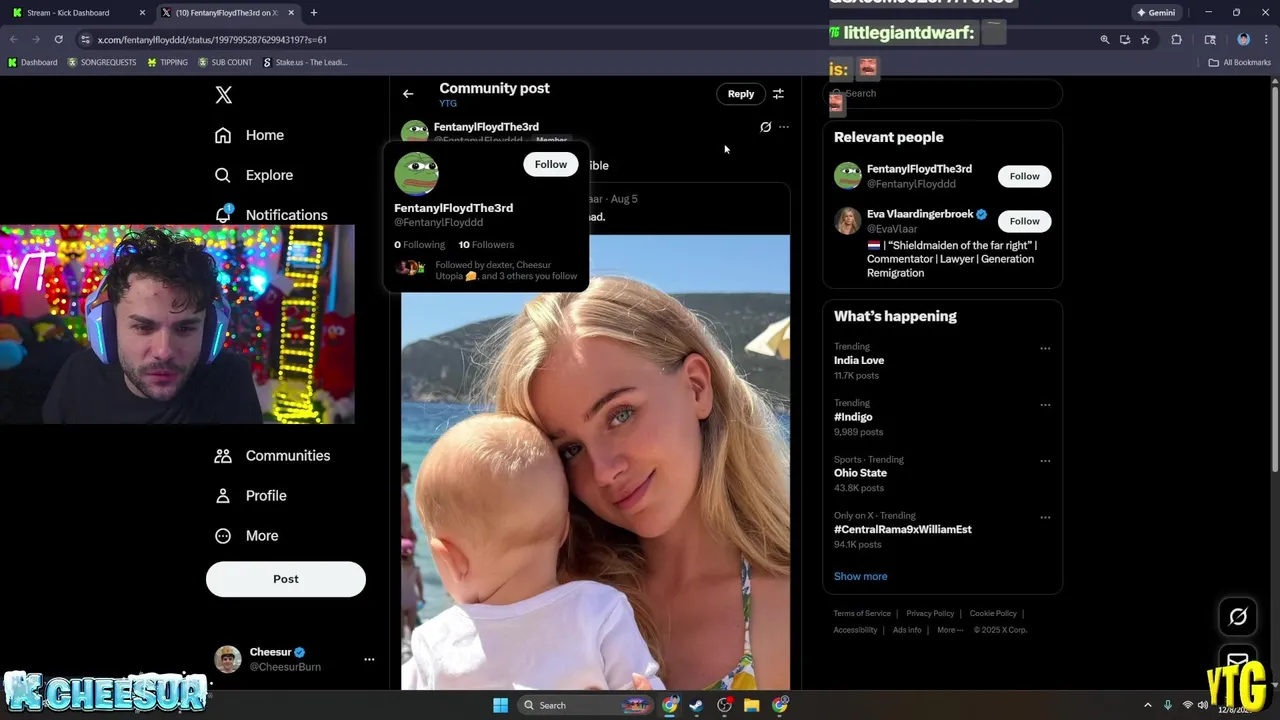Open a new browser tab
This screenshot has width=1280, height=720.
(314, 13)
